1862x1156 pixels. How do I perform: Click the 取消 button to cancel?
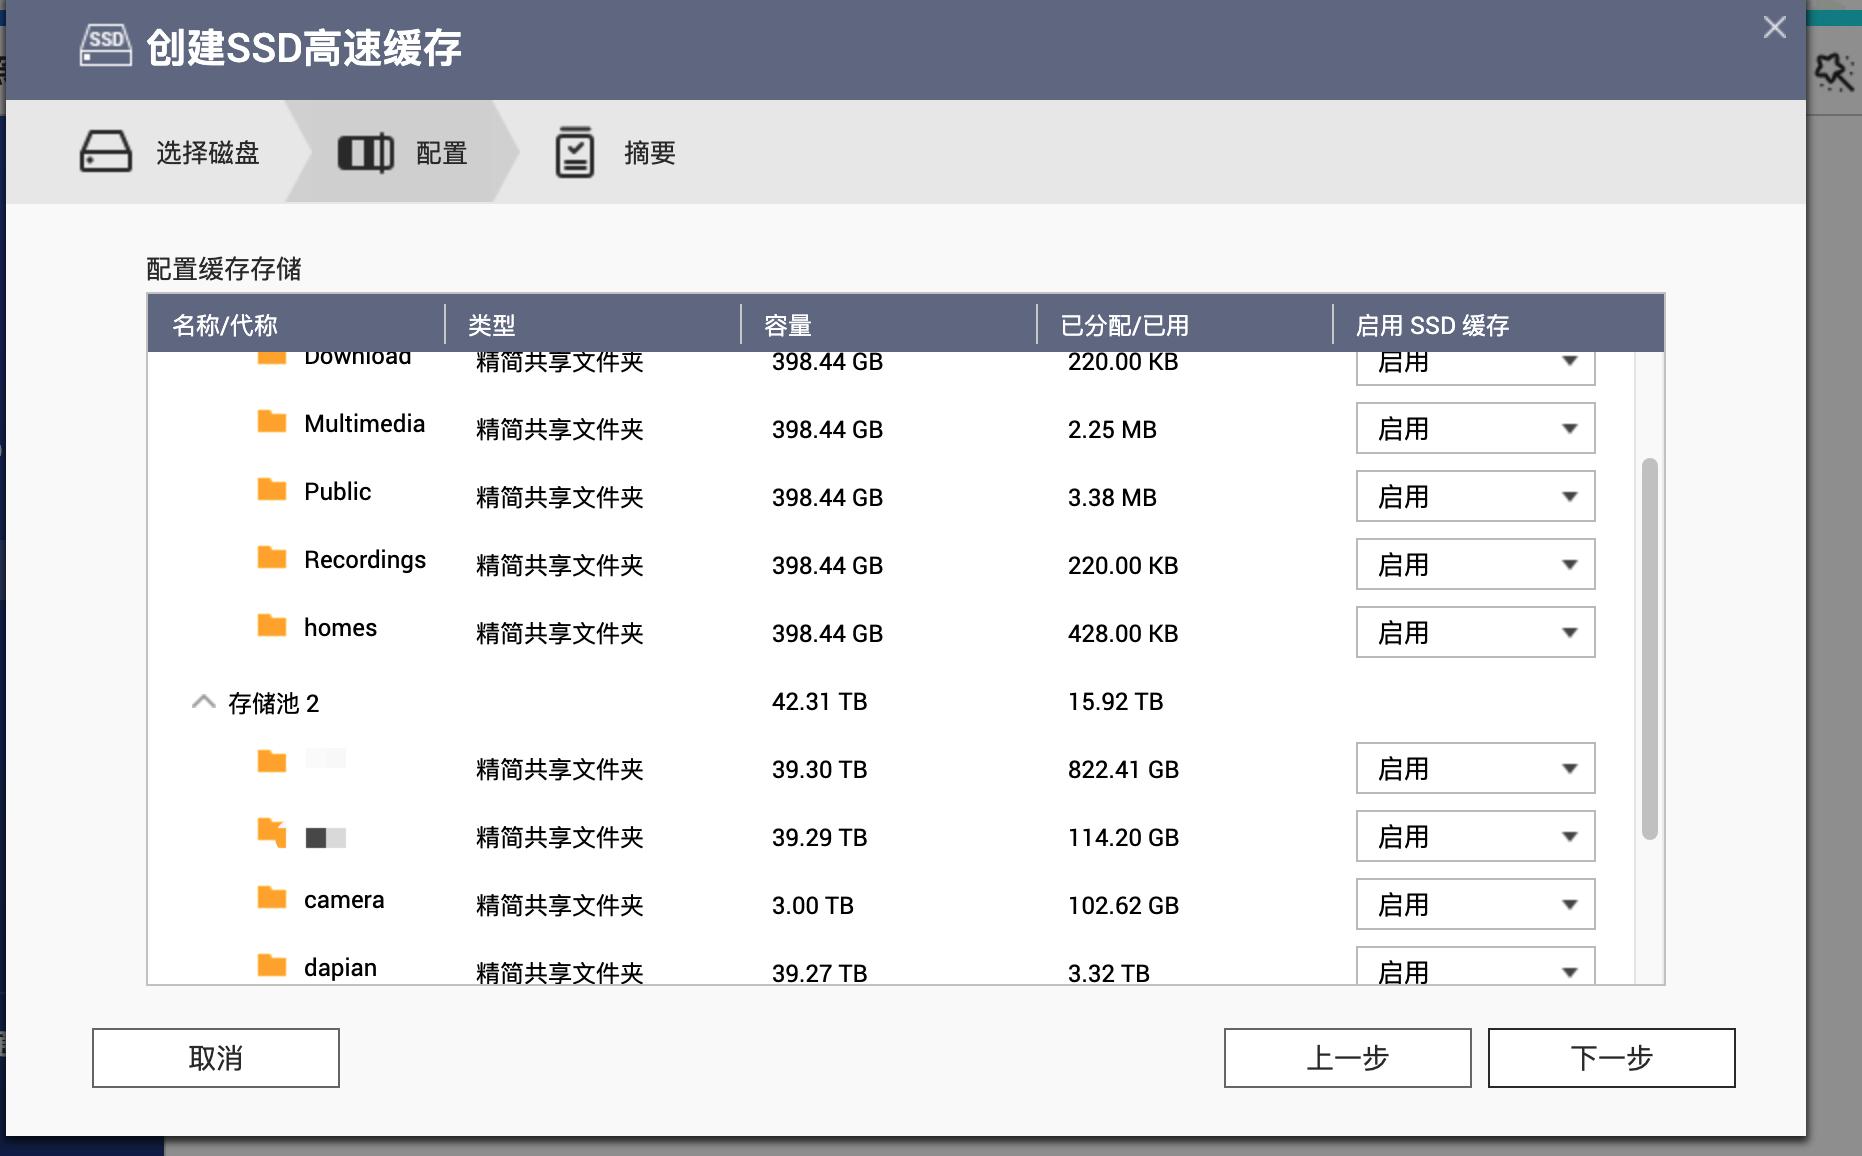point(214,1058)
